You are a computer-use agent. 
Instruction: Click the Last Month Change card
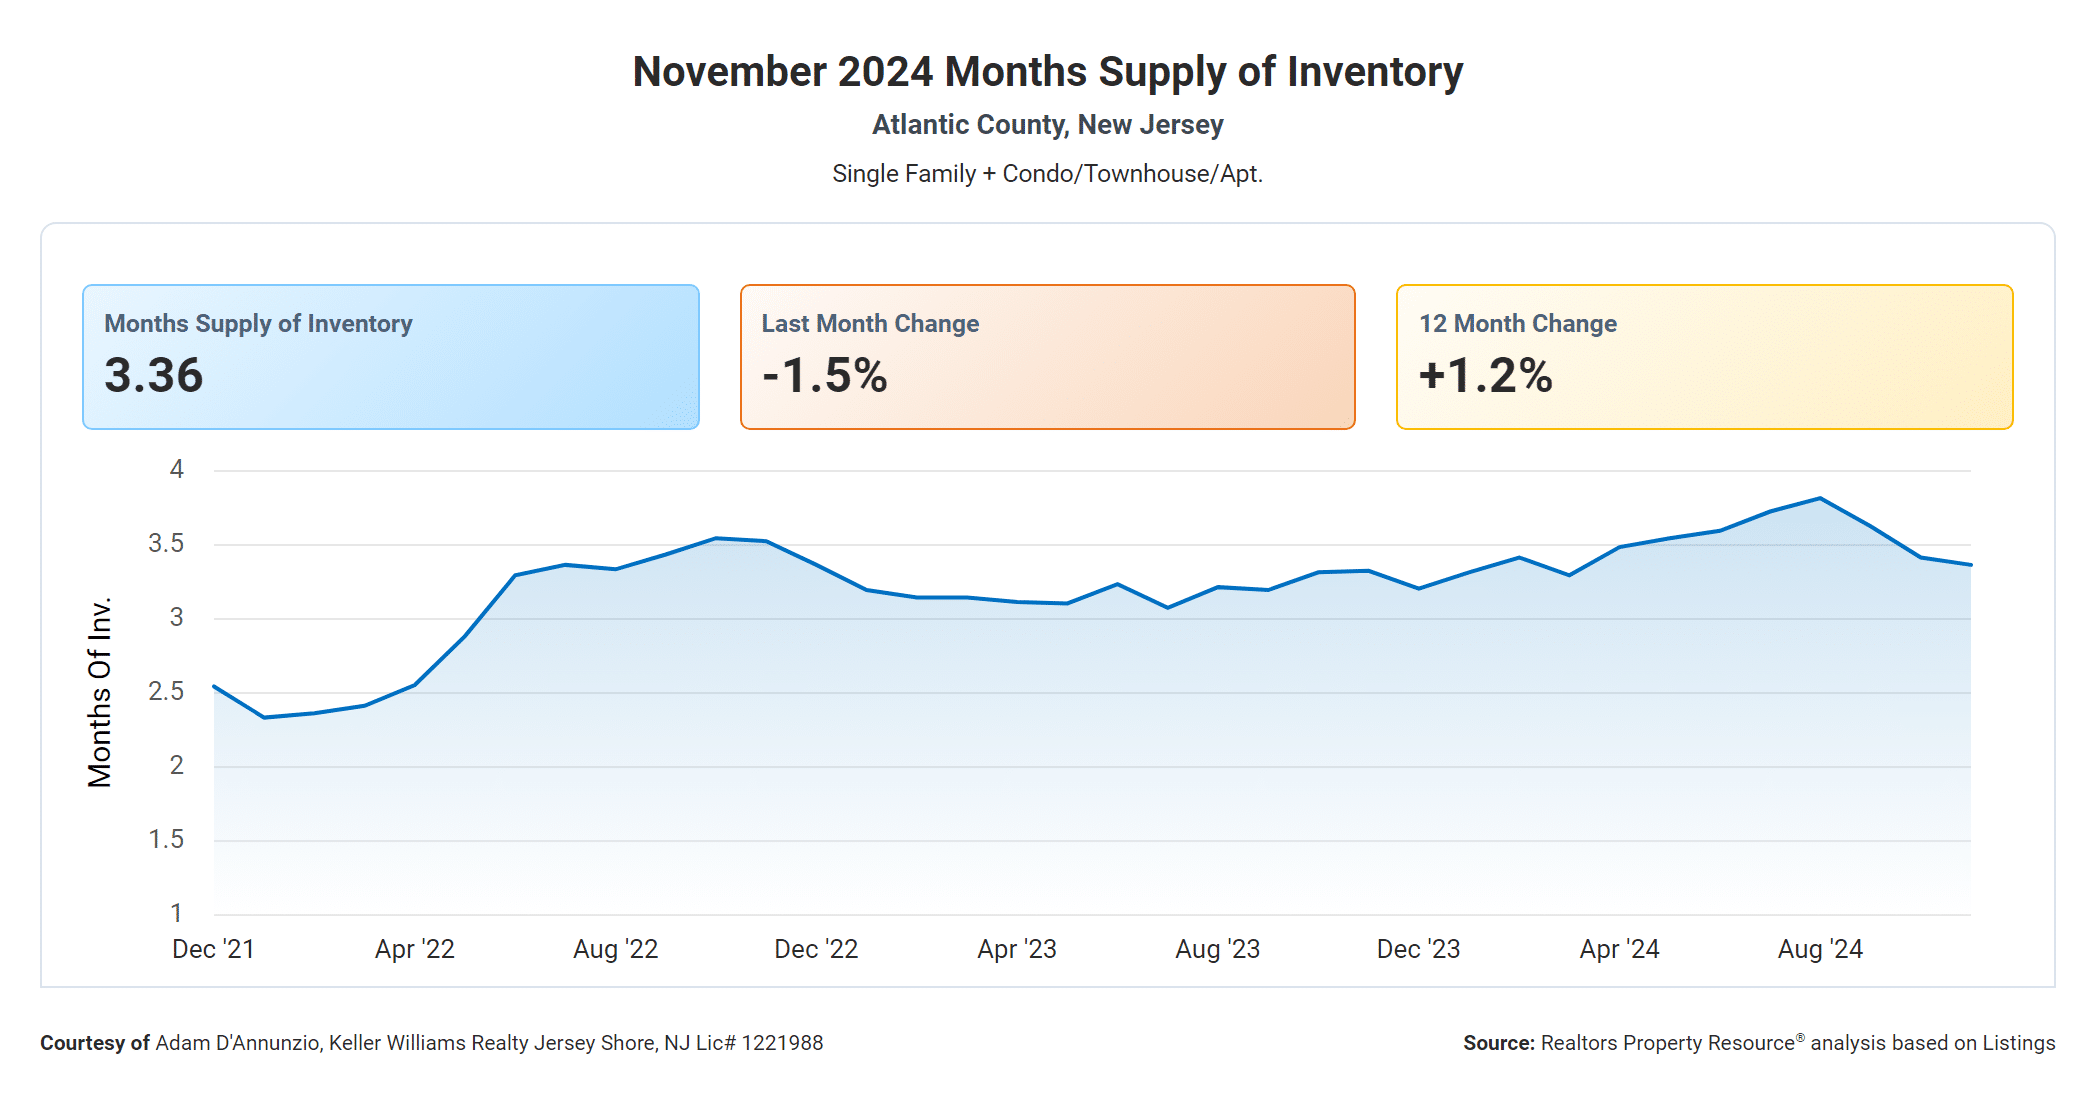(1047, 357)
